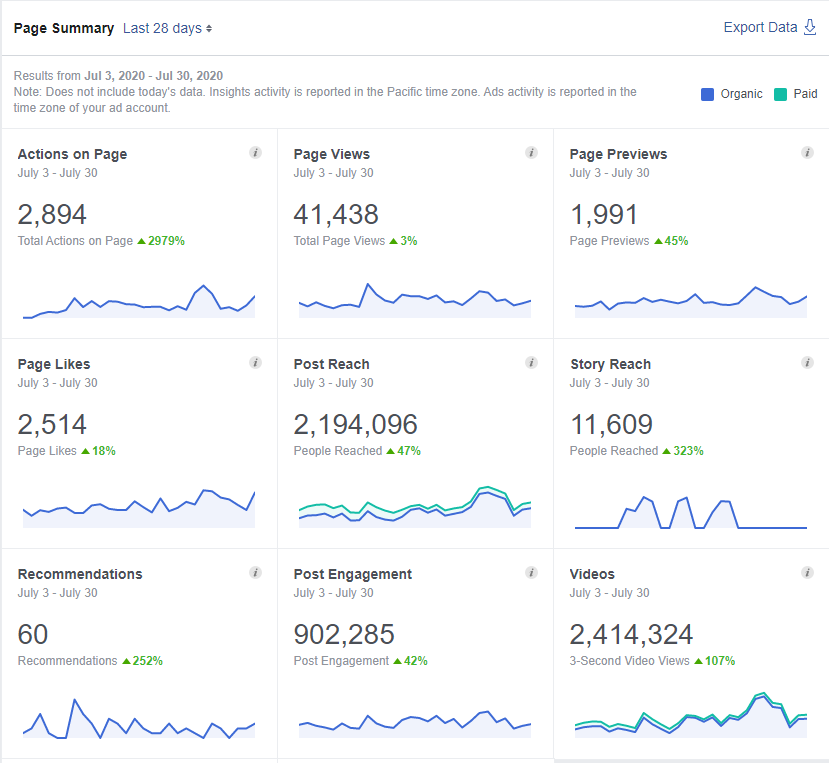Click the blue Organic legend swatch

pyautogui.click(x=708, y=94)
